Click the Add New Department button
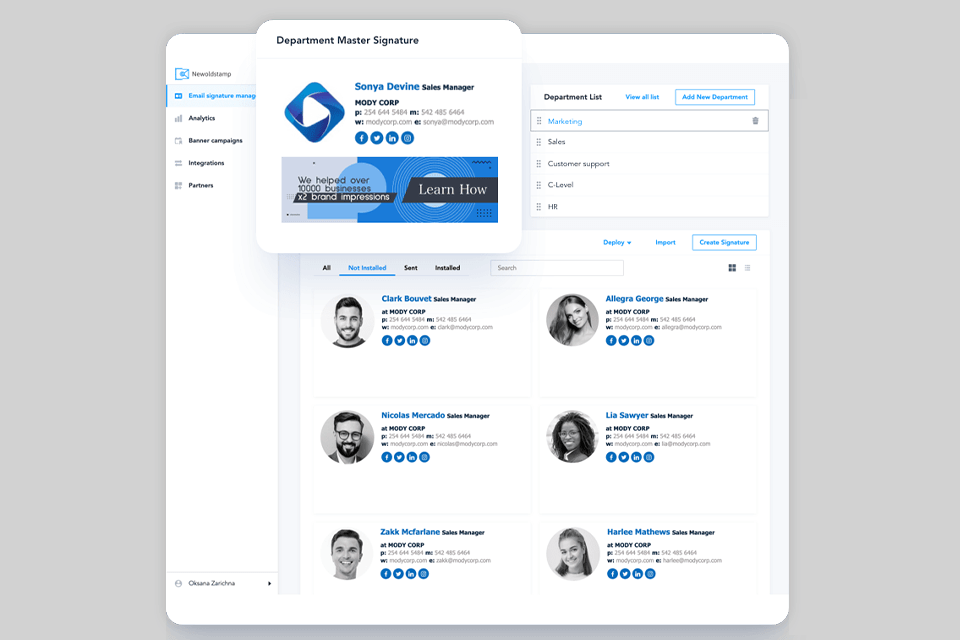Viewport: 960px width, 640px height. [x=714, y=97]
